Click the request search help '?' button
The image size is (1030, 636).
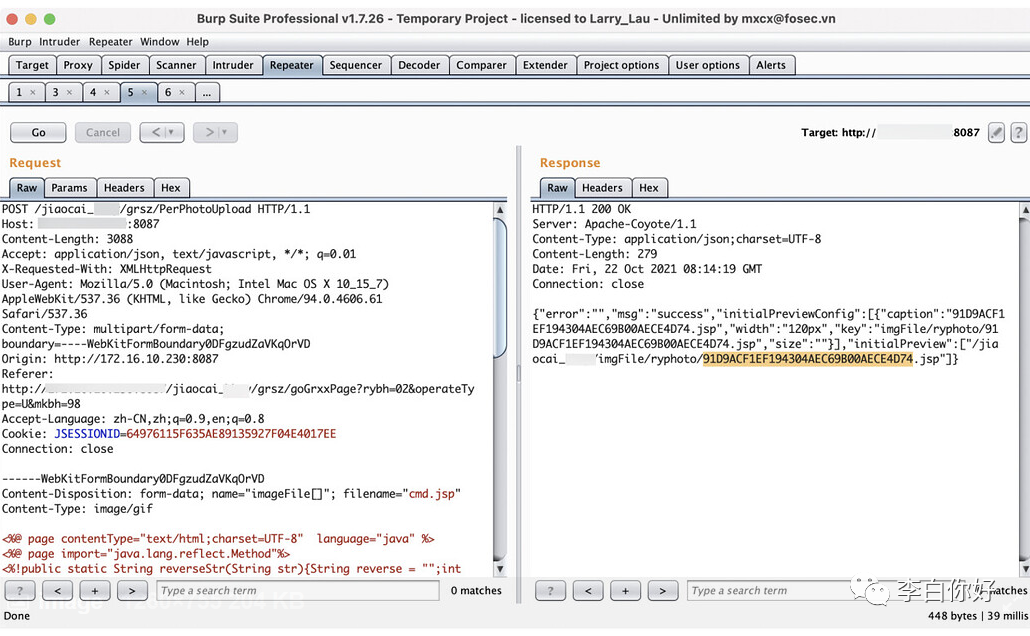click(x=20, y=591)
